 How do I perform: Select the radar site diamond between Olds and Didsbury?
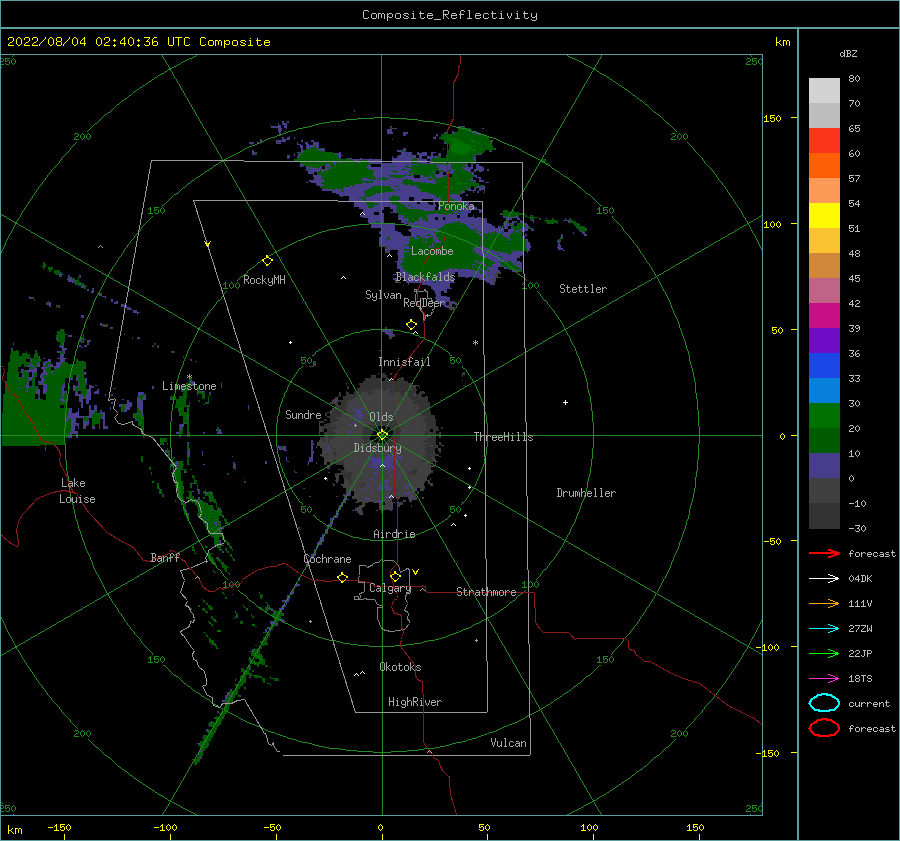382,435
